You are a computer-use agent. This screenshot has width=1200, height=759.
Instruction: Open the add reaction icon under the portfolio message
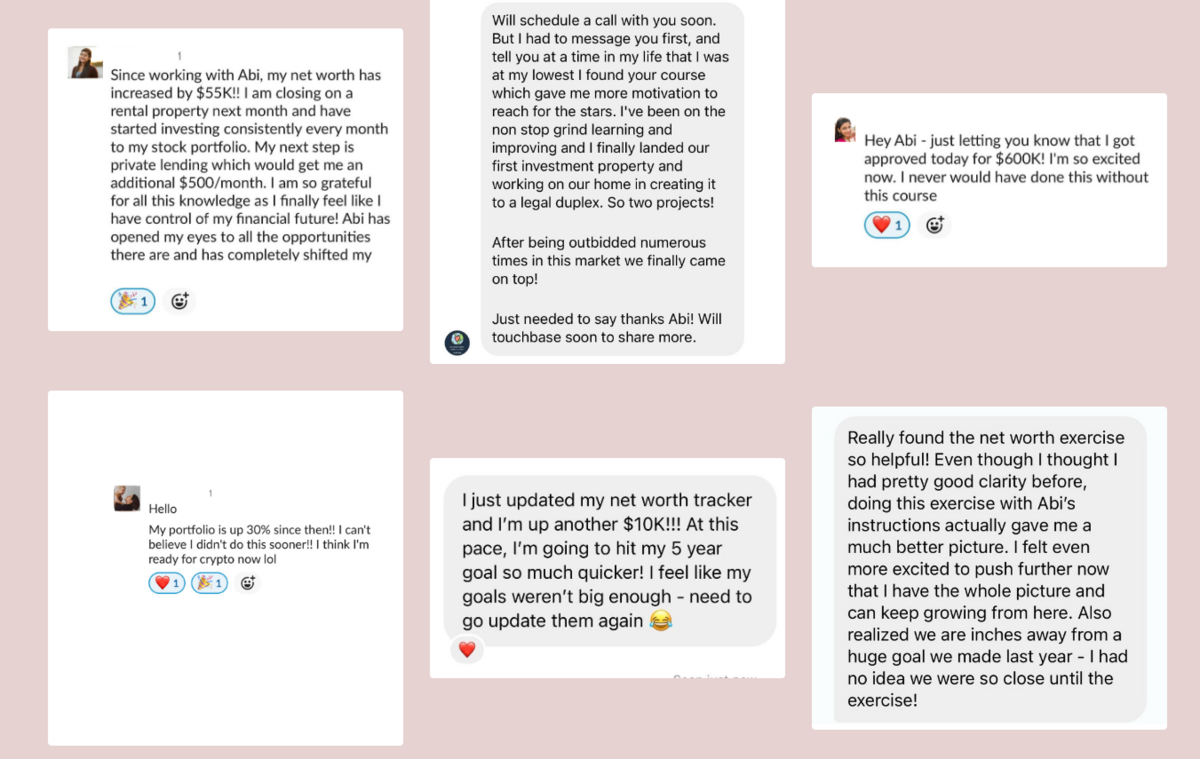(x=248, y=583)
